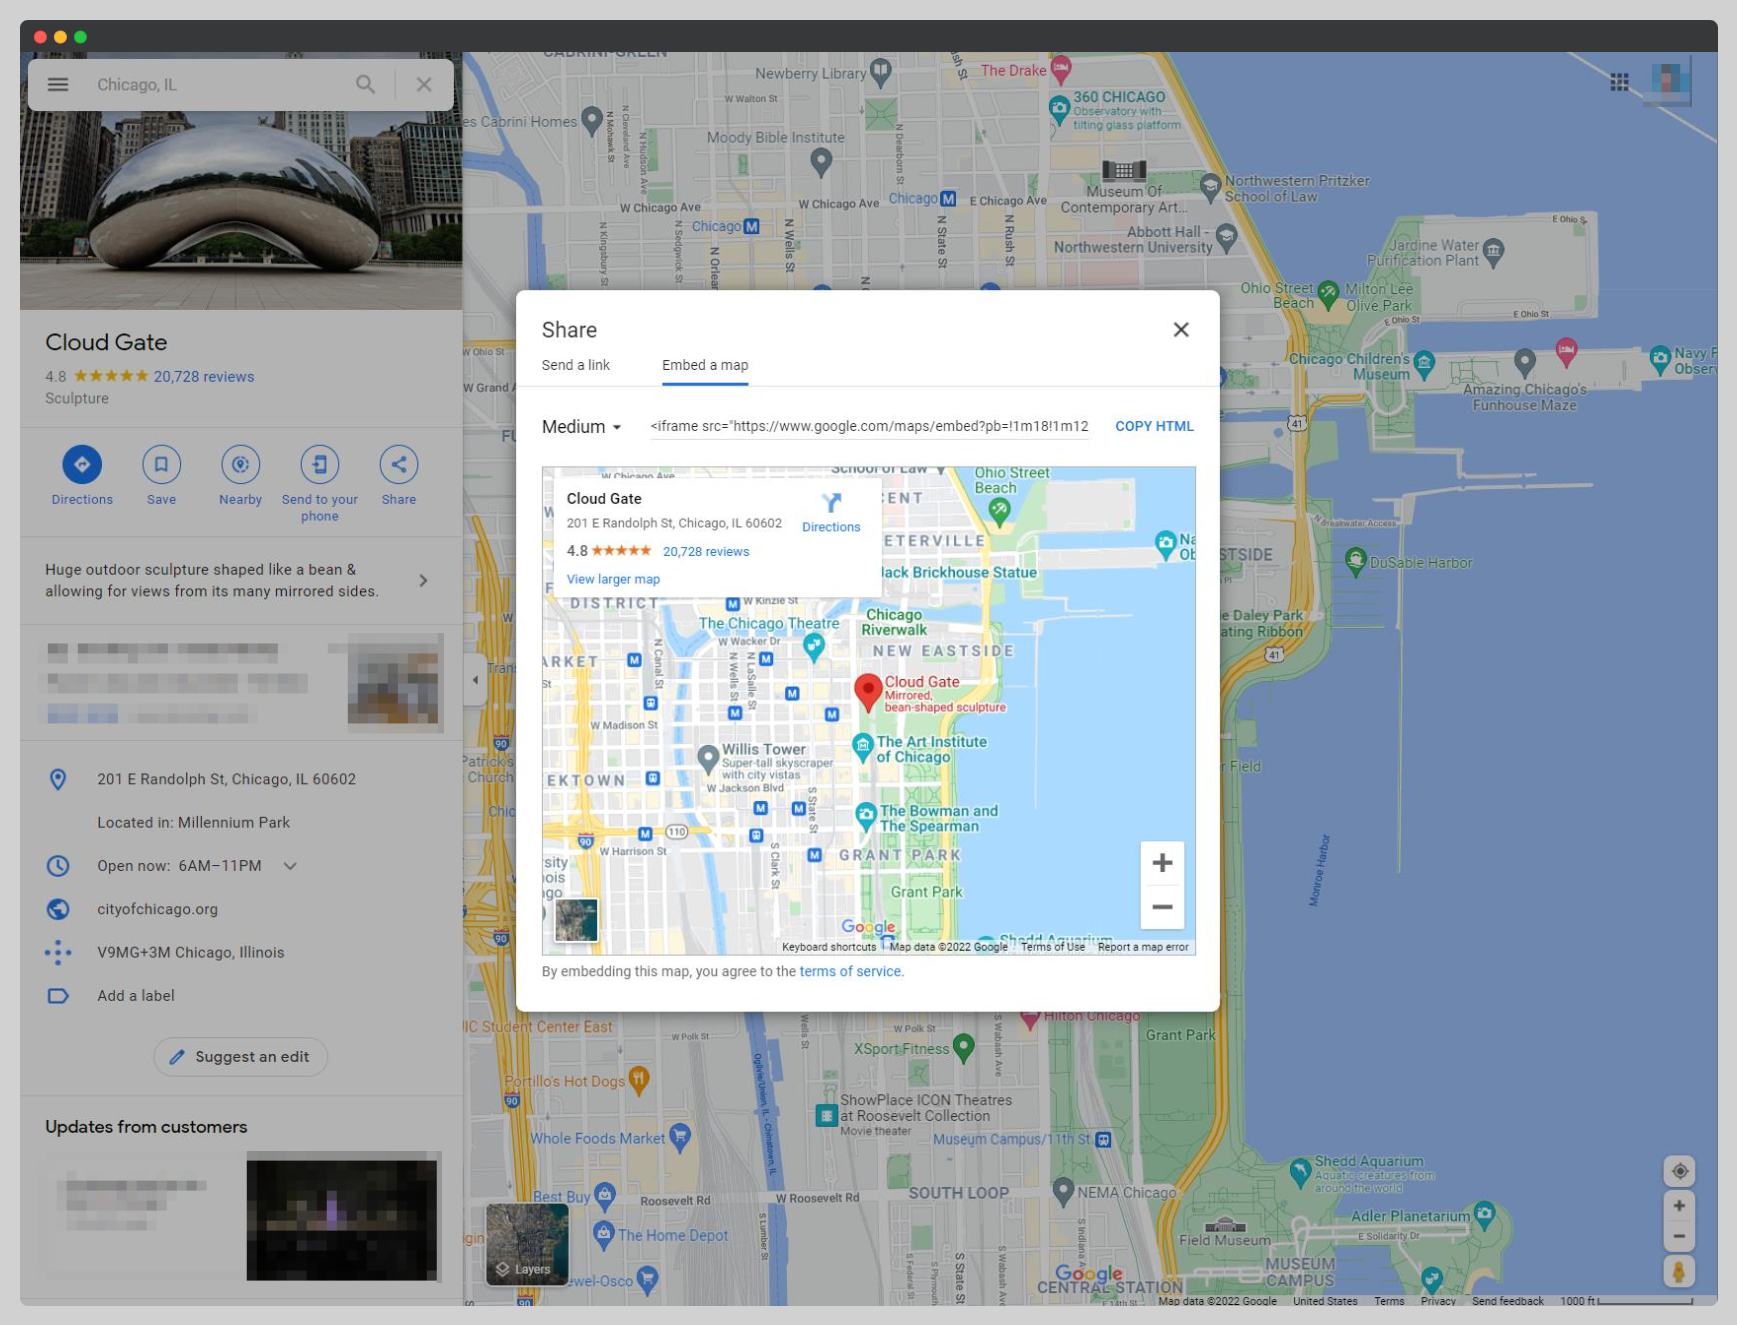Switch to the Send a link tab

pyautogui.click(x=575, y=365)
